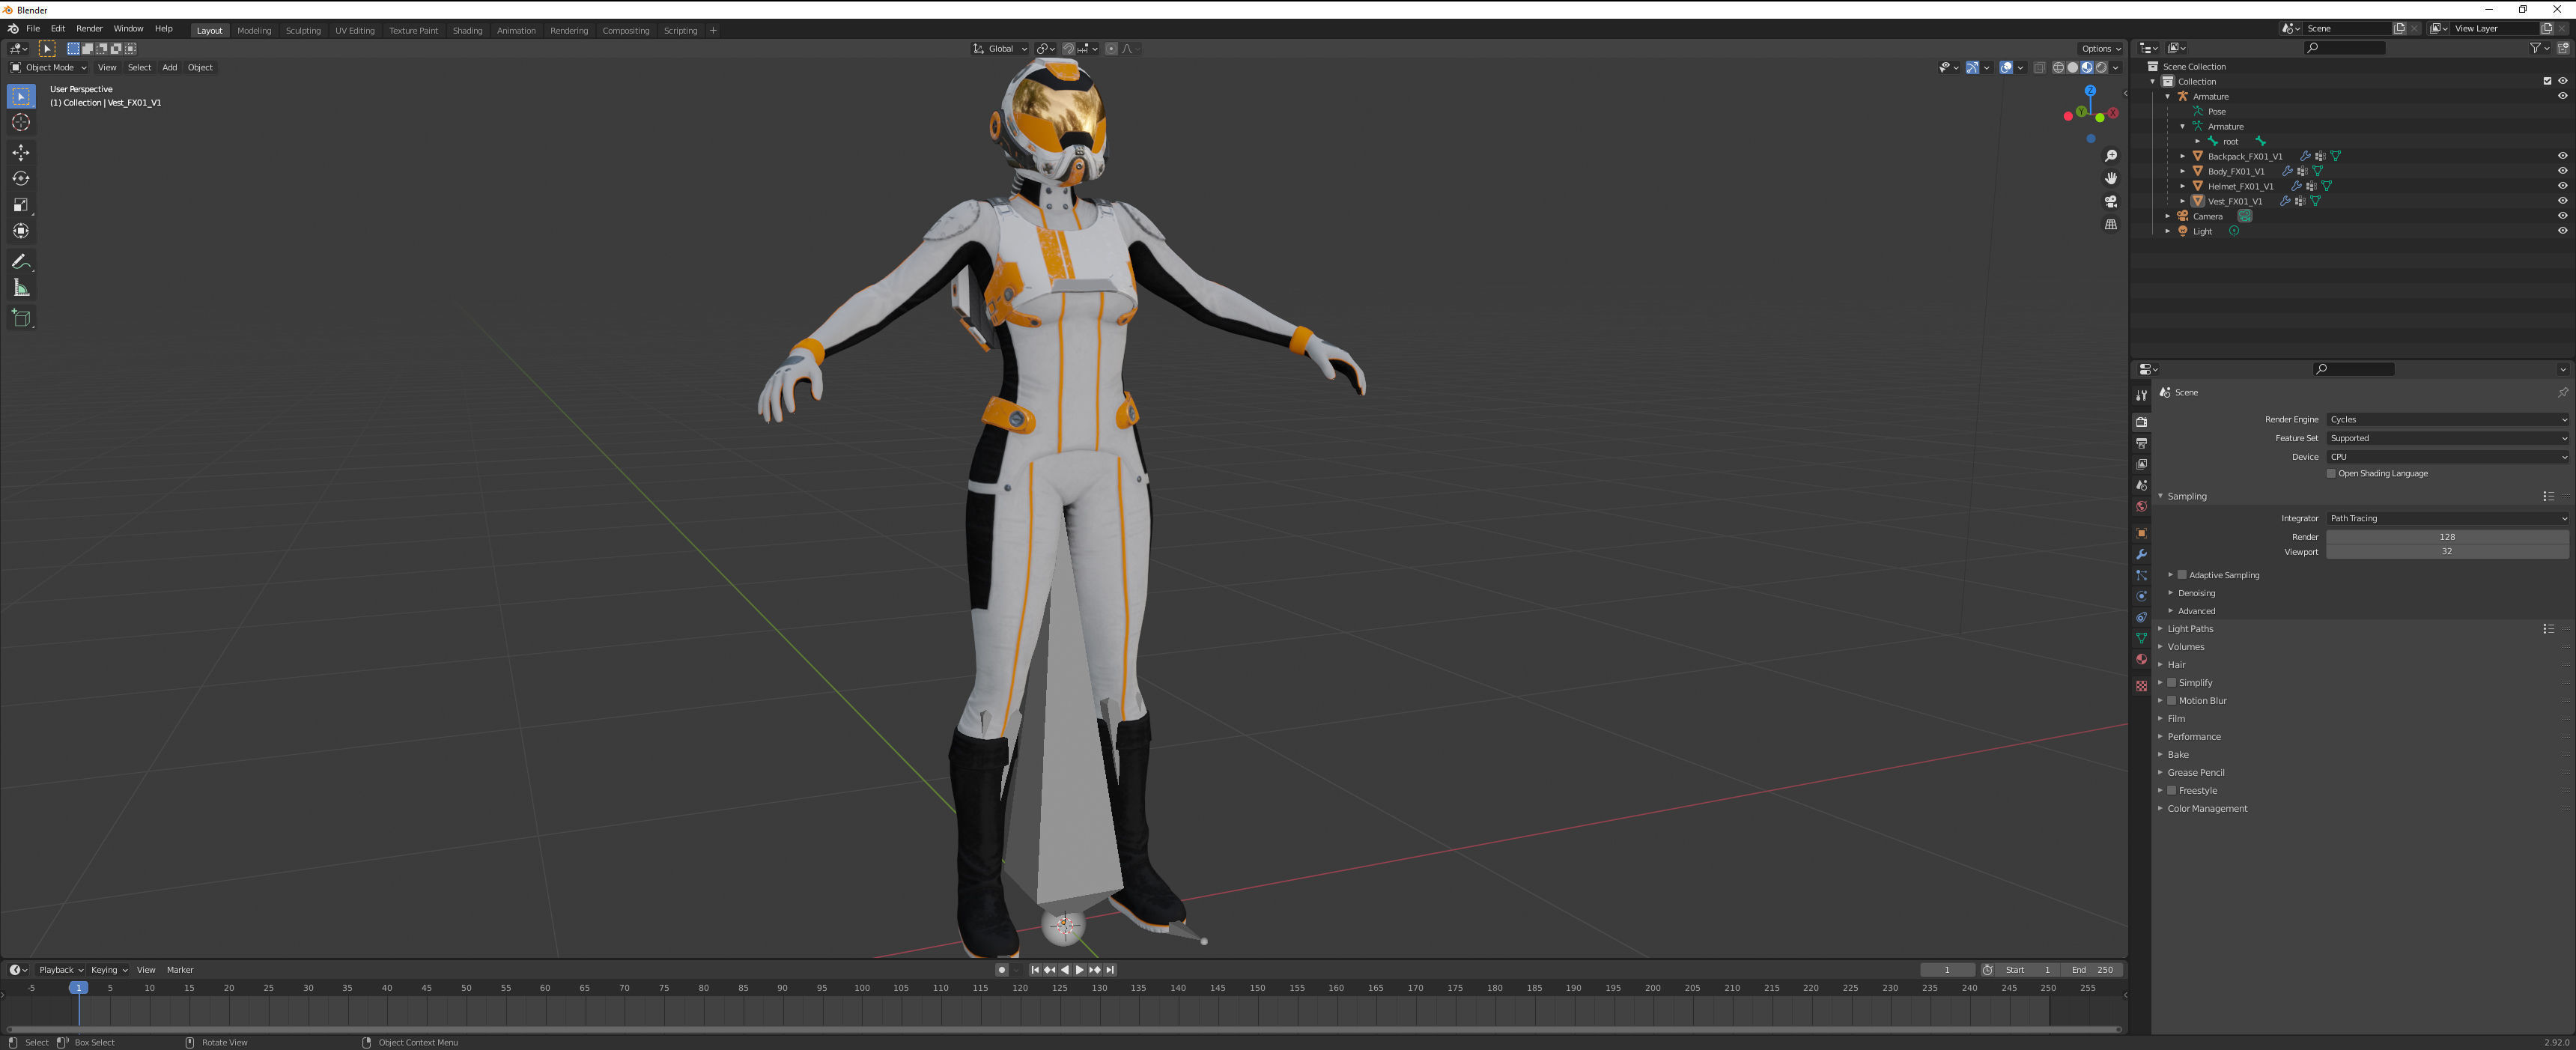Viewport: 2576px width, 1050px height.
Task: Choose the Annotate pencil tool
Action: click(21, 261)
